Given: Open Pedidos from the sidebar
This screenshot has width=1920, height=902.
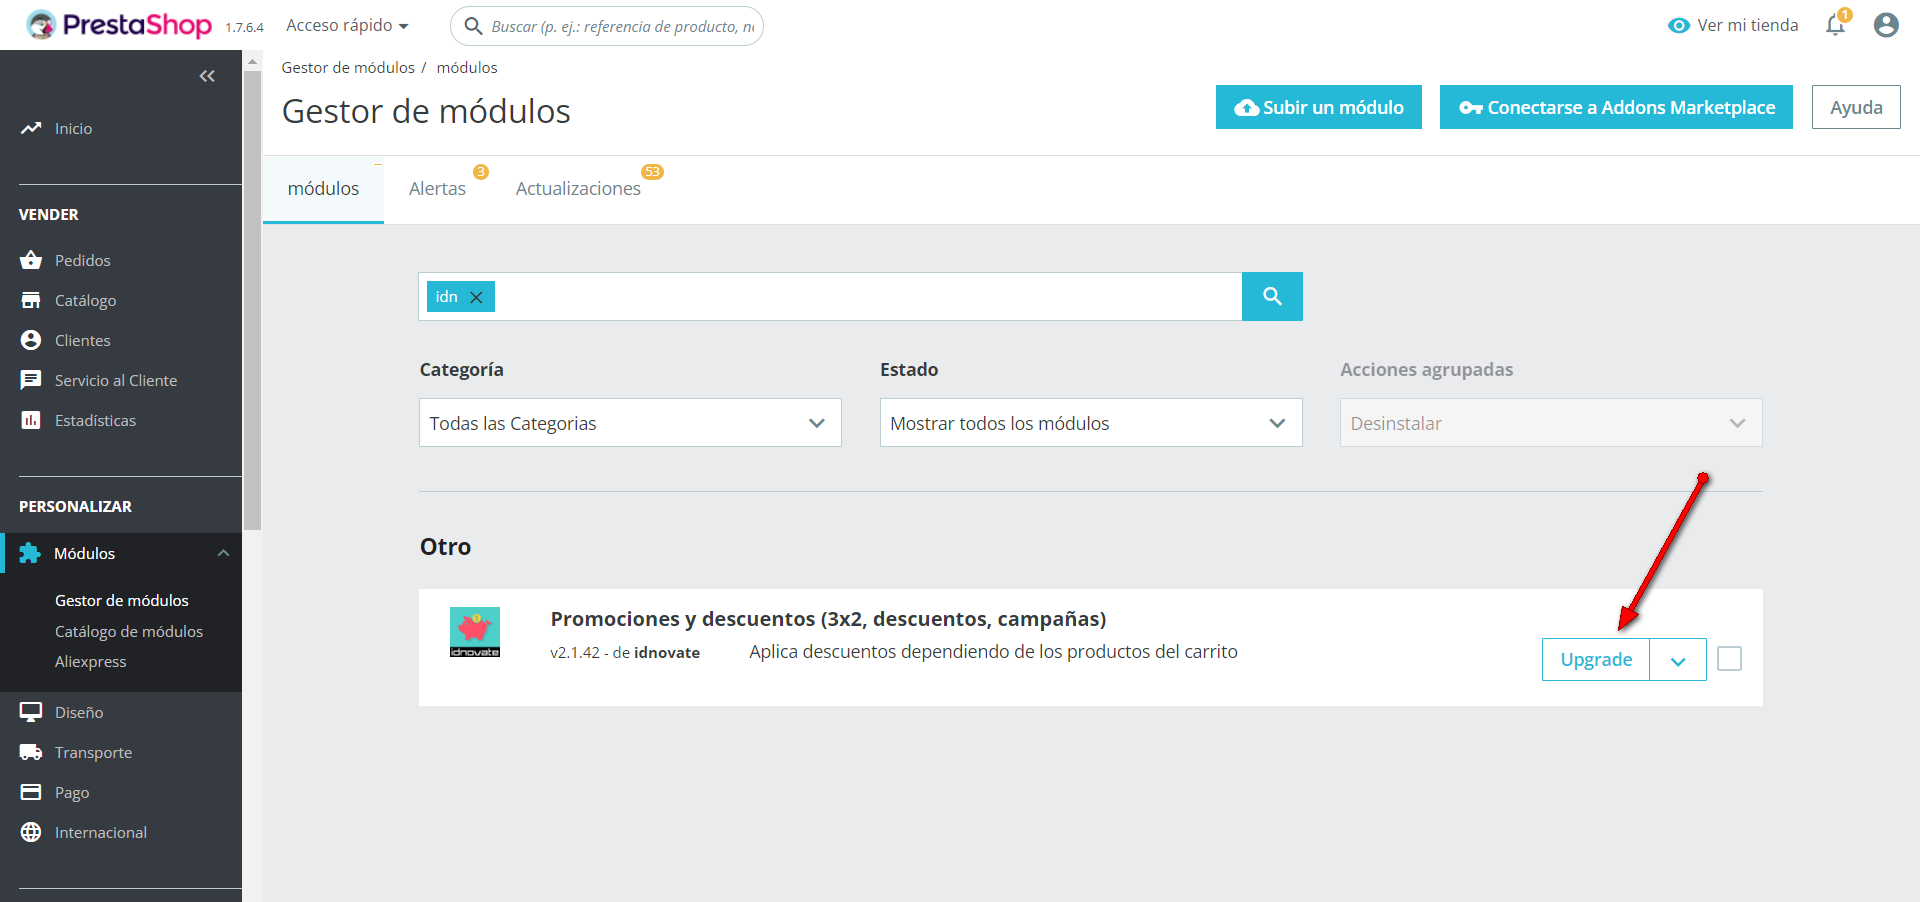Looking at the screenshot, I should point(82,260).
